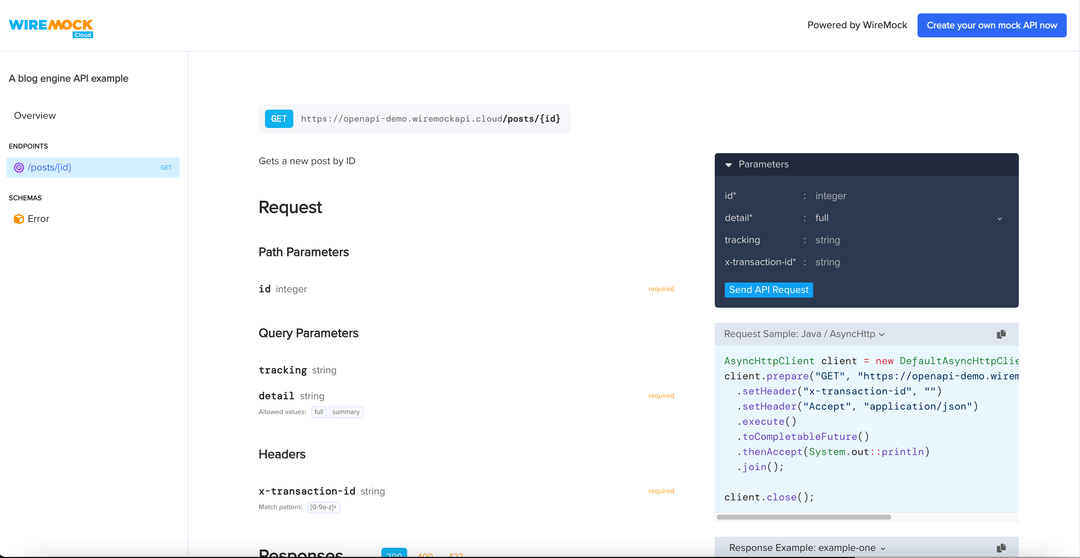1080x558 pixels.
Task: Select the /posts/{id} GET endpoint
Action: (x=93, y=167)
